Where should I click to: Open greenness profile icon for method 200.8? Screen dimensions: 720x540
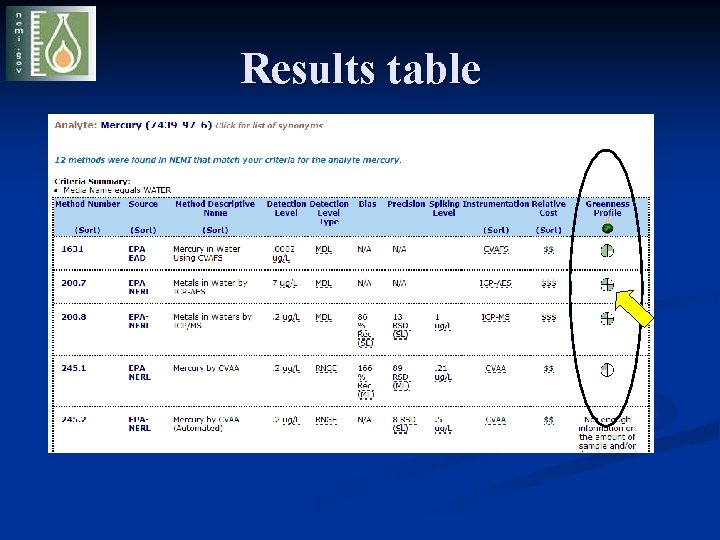pyautogui.click(x=607, y=318)
